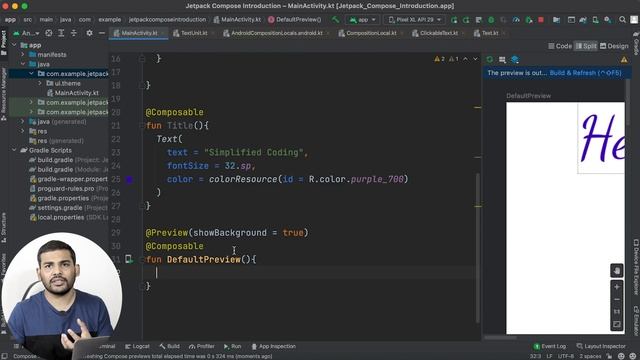Click Collapse All in Project panel
This screenshot has height=360, width=640.
74,33
